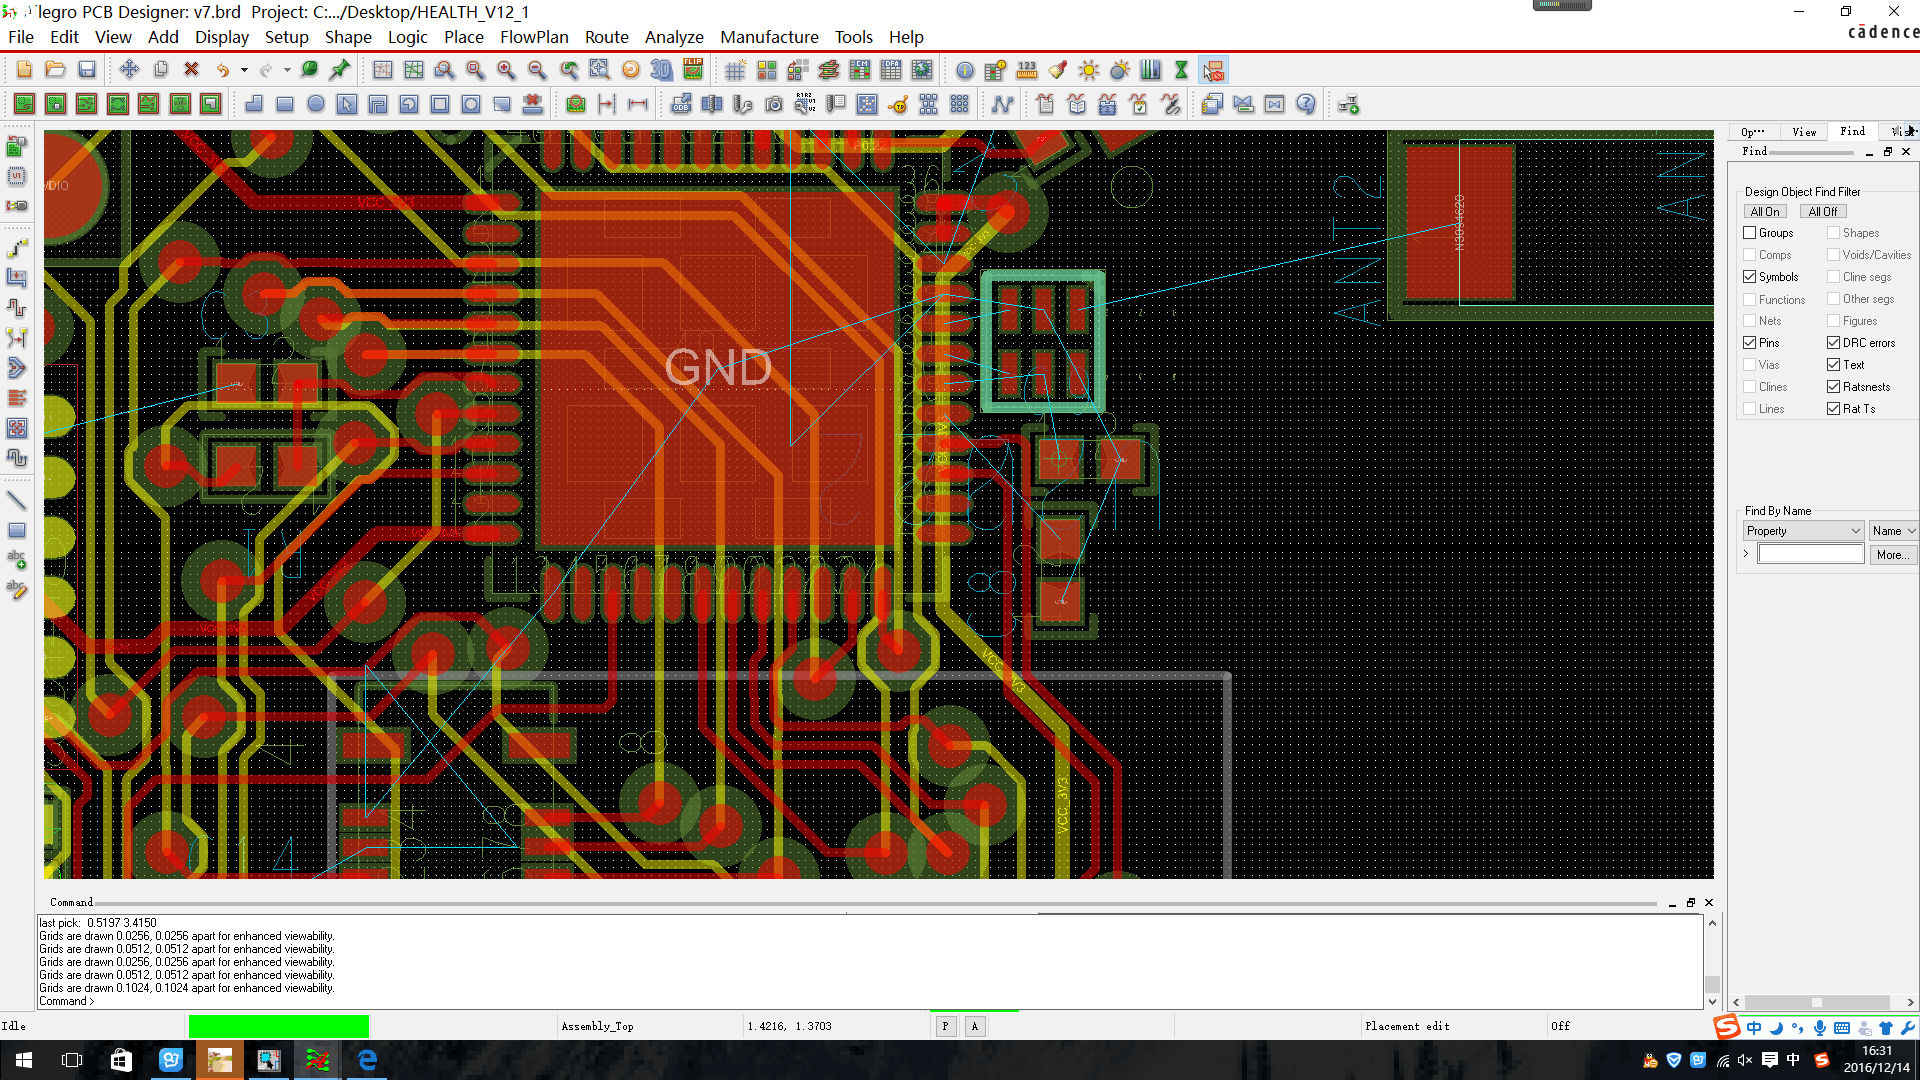Select the Move tool icon
1920x1080 pixels.
click(x=129, y=70)
